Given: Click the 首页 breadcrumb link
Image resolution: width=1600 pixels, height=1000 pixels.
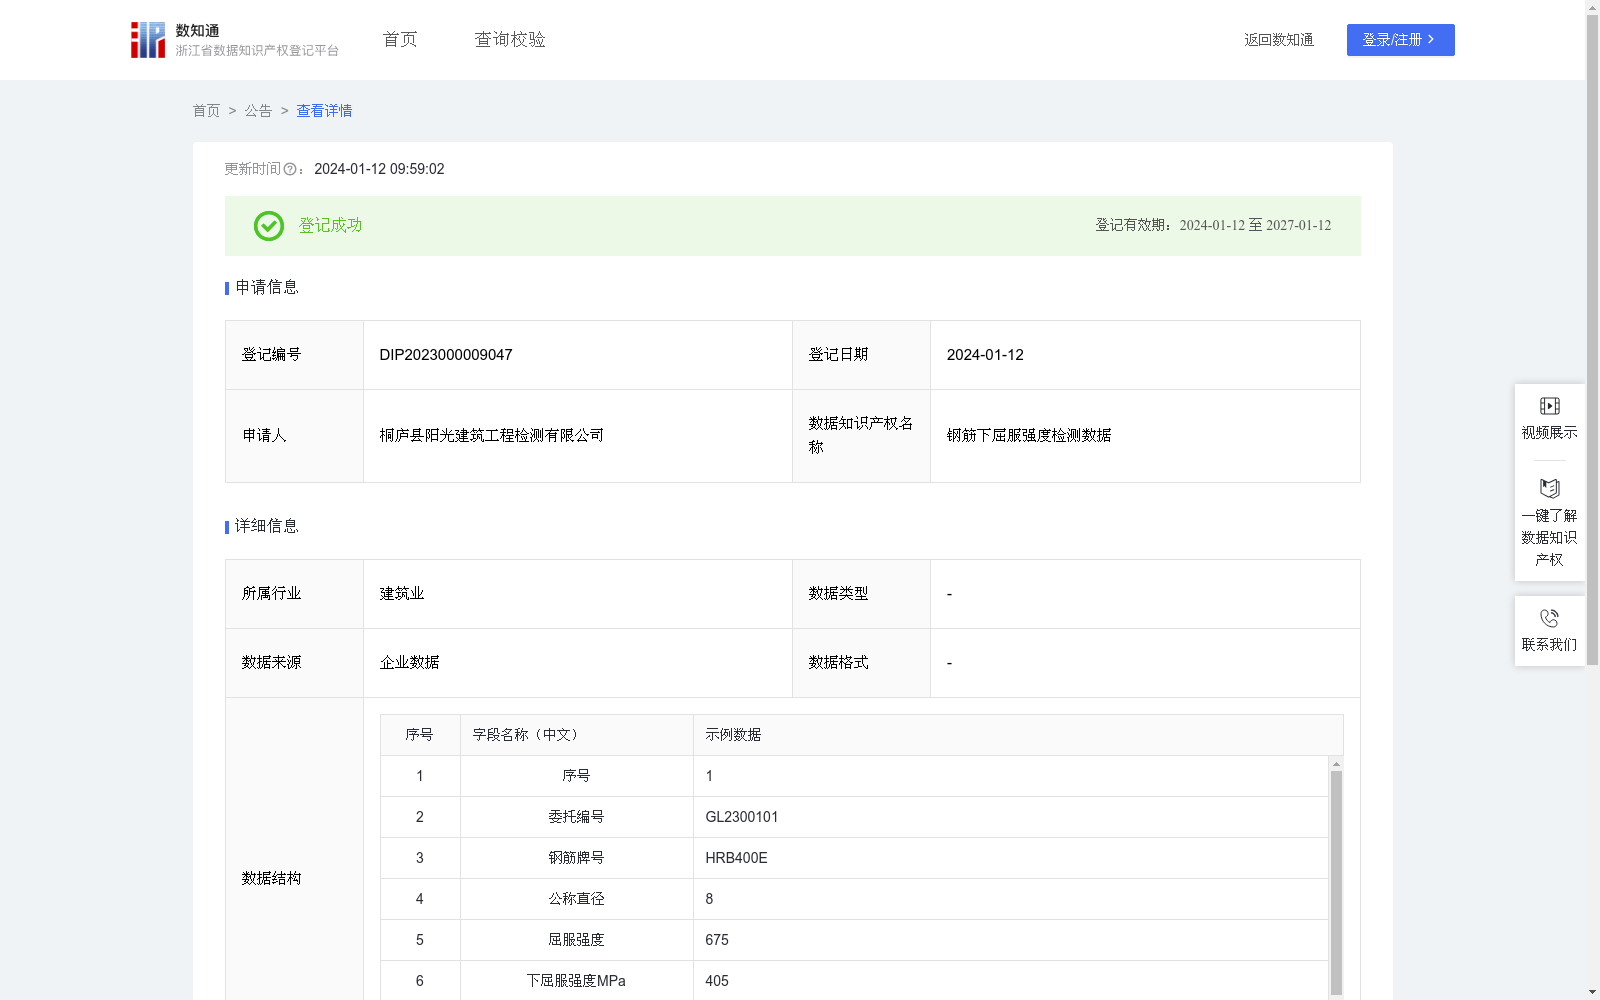Looking at the screenshot, I should click(x=206, y=111).
